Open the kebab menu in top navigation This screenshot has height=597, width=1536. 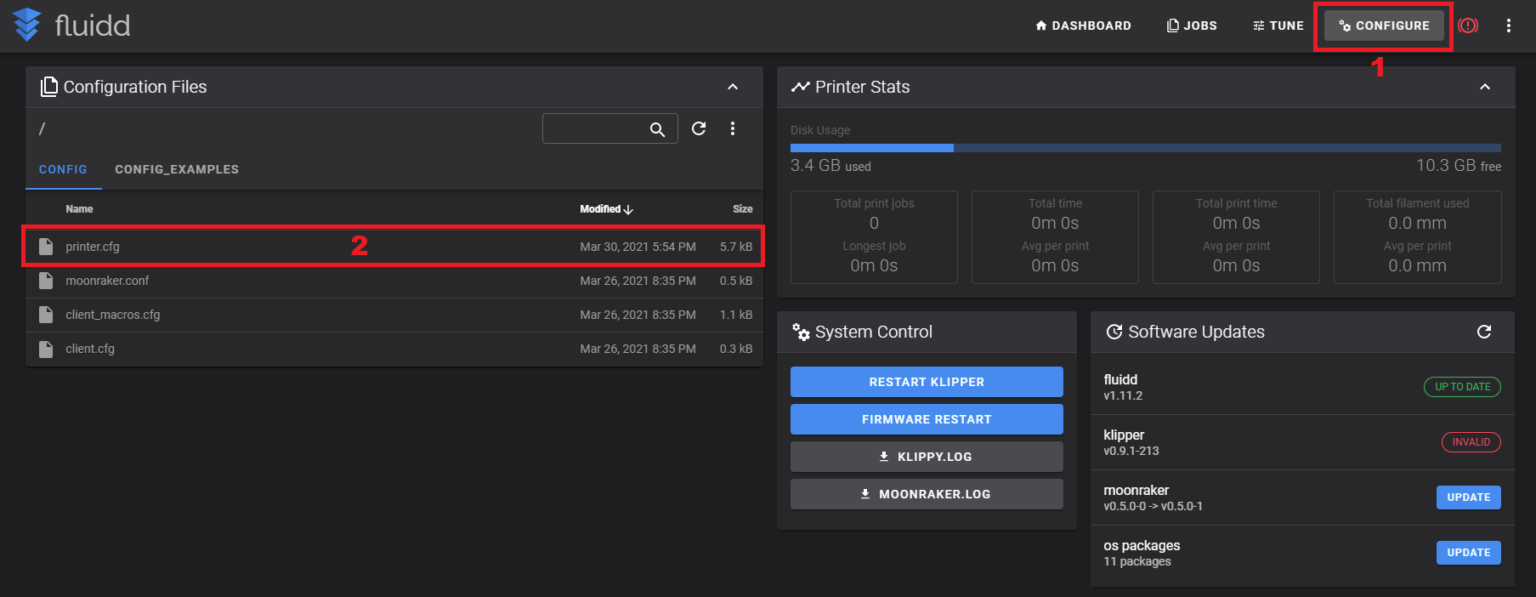coord(1508,25)
